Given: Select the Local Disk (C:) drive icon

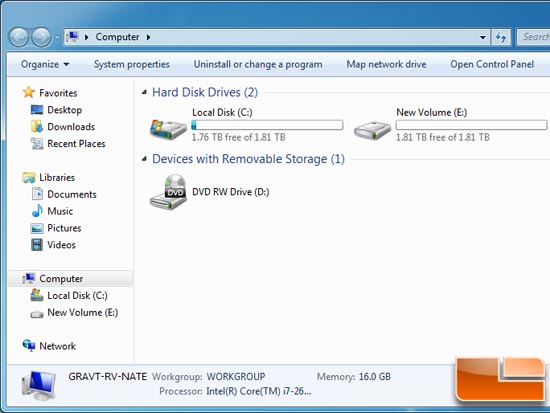Looking at the screenshot, I should click(168, 129).
